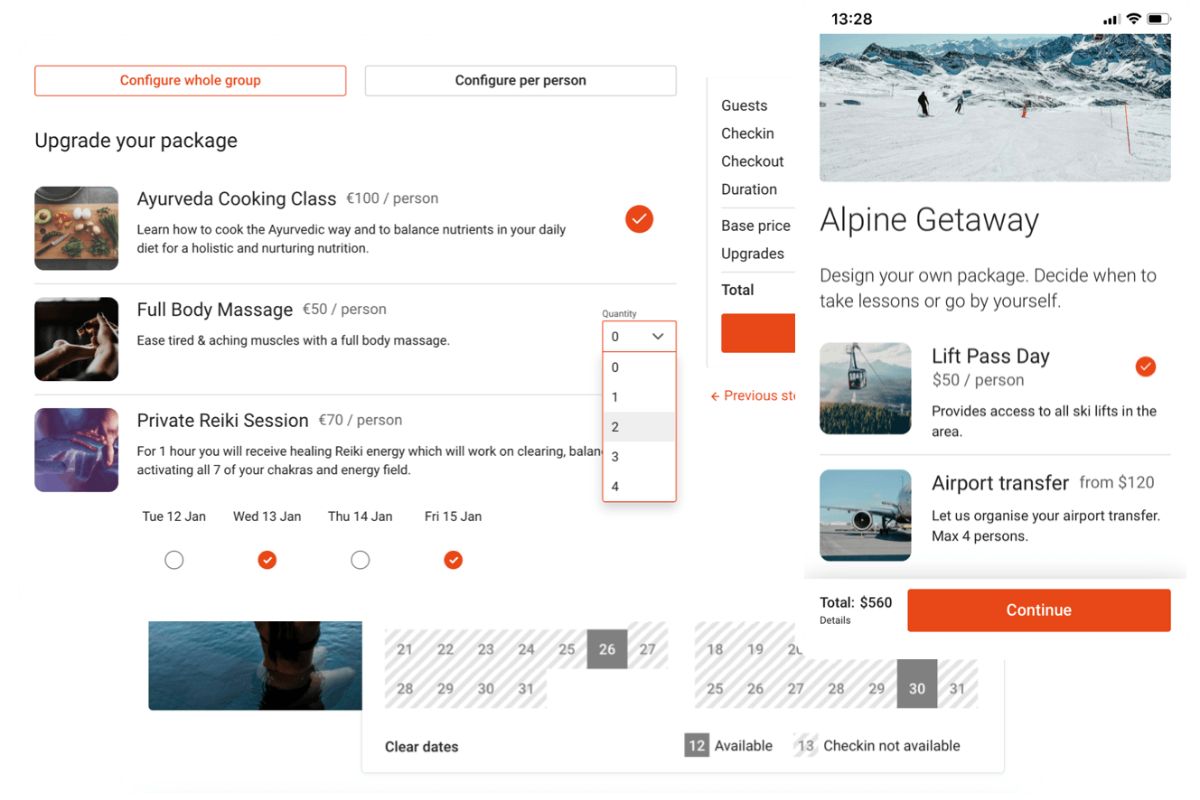Image resolution: width=1200 pixels, height=800 pixels.
Task: Open the Airport transfer airplane image
Action: click(x=865, y=515)
